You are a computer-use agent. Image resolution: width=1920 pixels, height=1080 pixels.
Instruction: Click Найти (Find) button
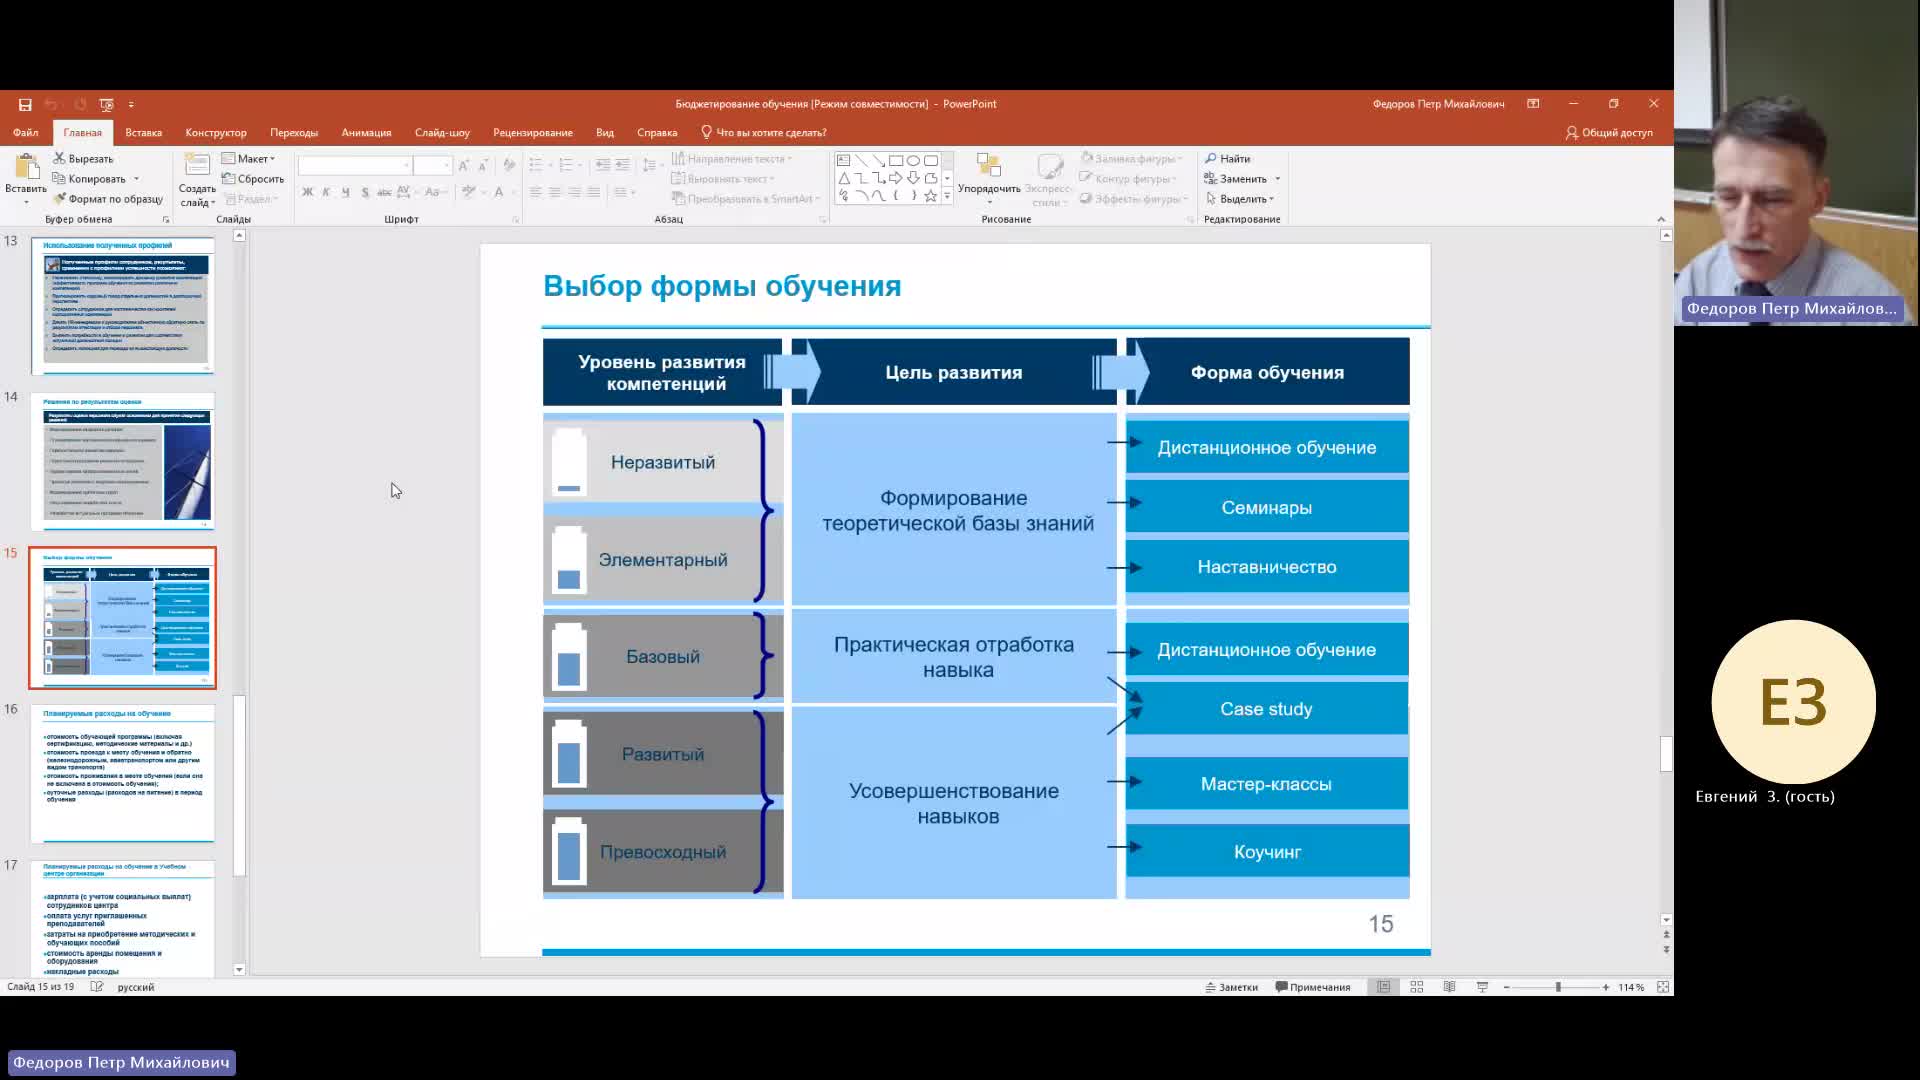pyautogui.click(x=1228, y=158)
